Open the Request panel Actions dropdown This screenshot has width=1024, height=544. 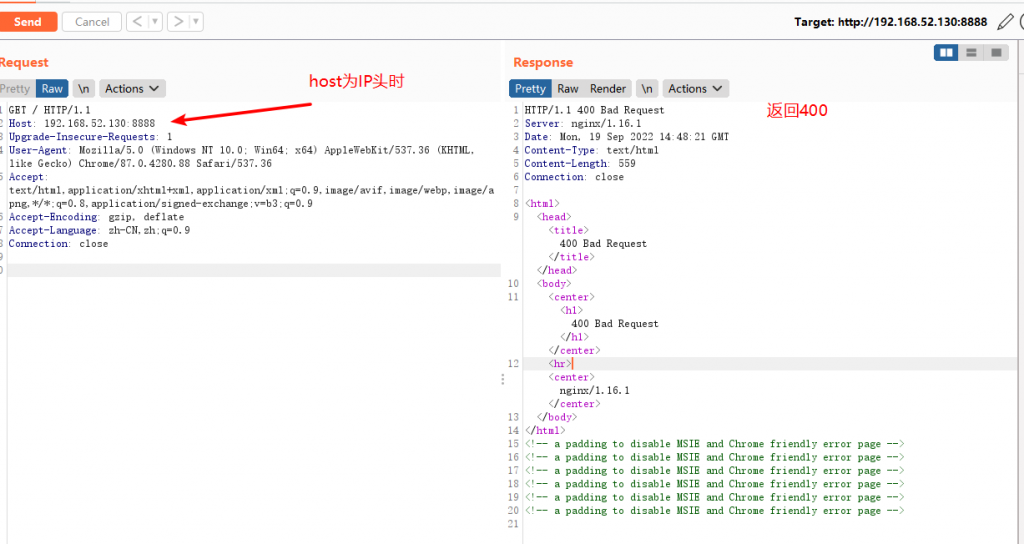tap(132, 89)
